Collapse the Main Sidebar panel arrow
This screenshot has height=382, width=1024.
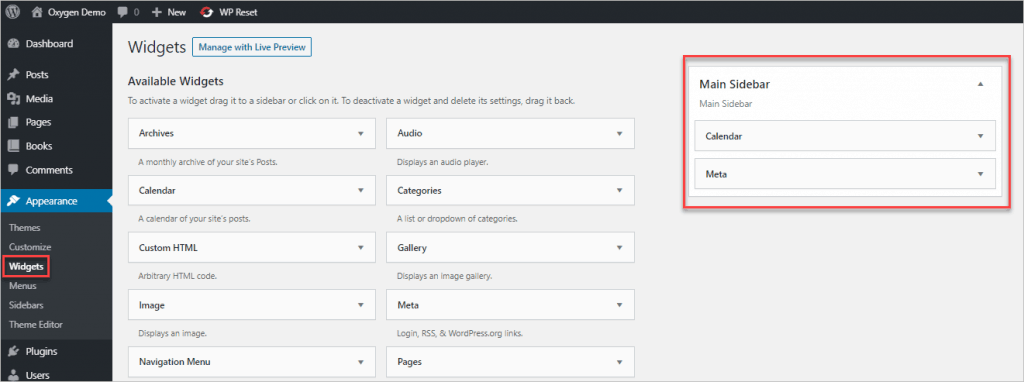[980, 84]
